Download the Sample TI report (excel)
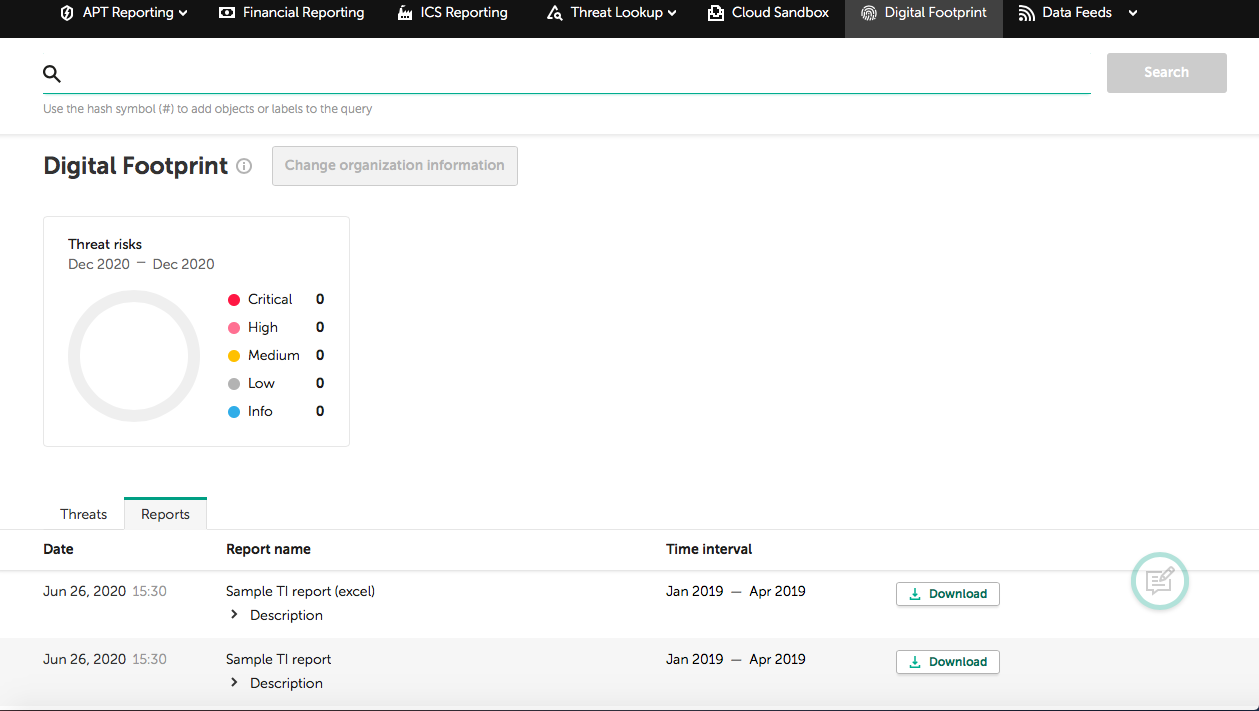Screen dimensions: 1259x711 (947, 594)
